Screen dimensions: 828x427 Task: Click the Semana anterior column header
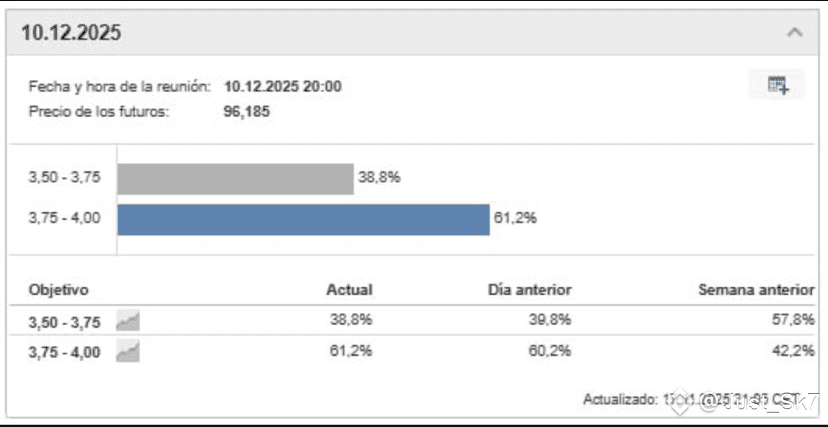tap(756, 290)
